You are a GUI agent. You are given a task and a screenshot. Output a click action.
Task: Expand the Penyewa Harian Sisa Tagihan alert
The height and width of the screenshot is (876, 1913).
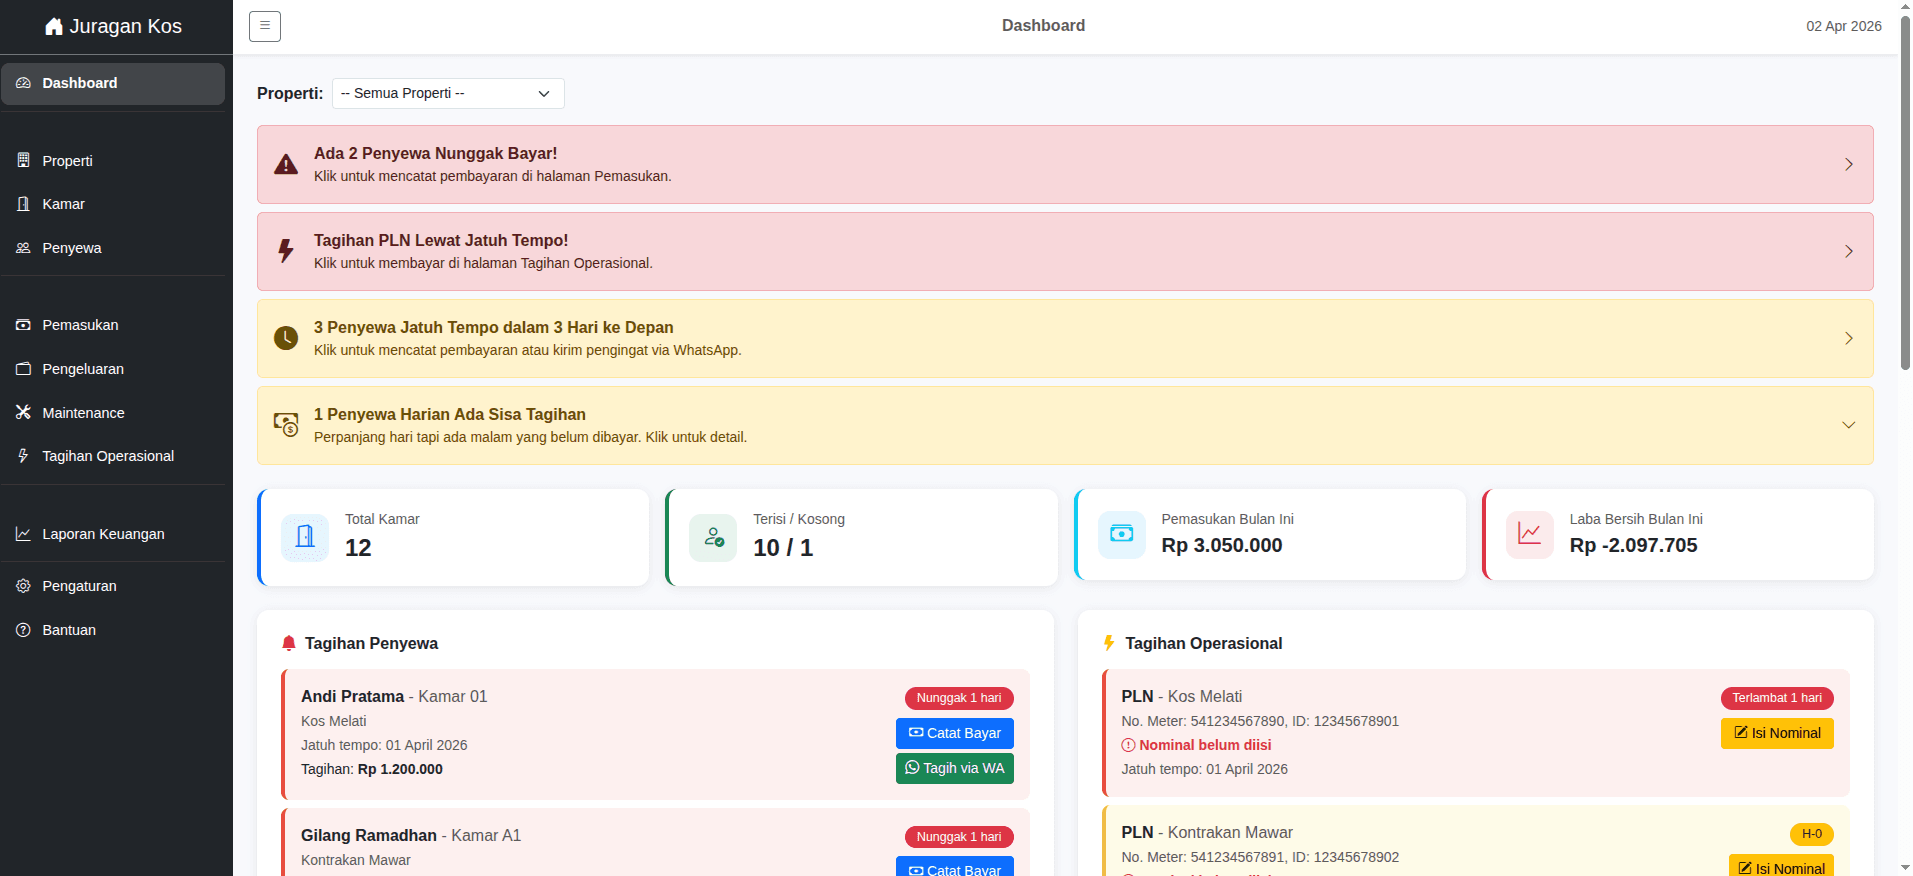1849,425
